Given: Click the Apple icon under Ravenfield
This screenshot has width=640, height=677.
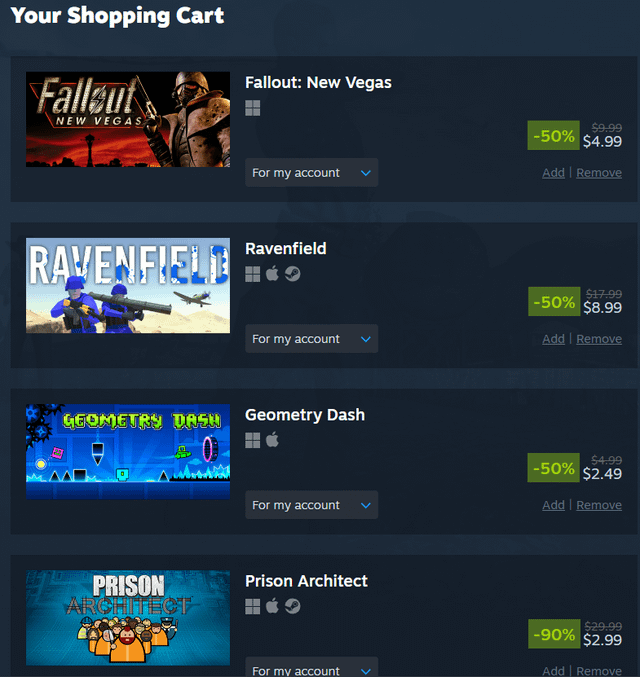Looking at the screenshot, I should pos(272,274).
